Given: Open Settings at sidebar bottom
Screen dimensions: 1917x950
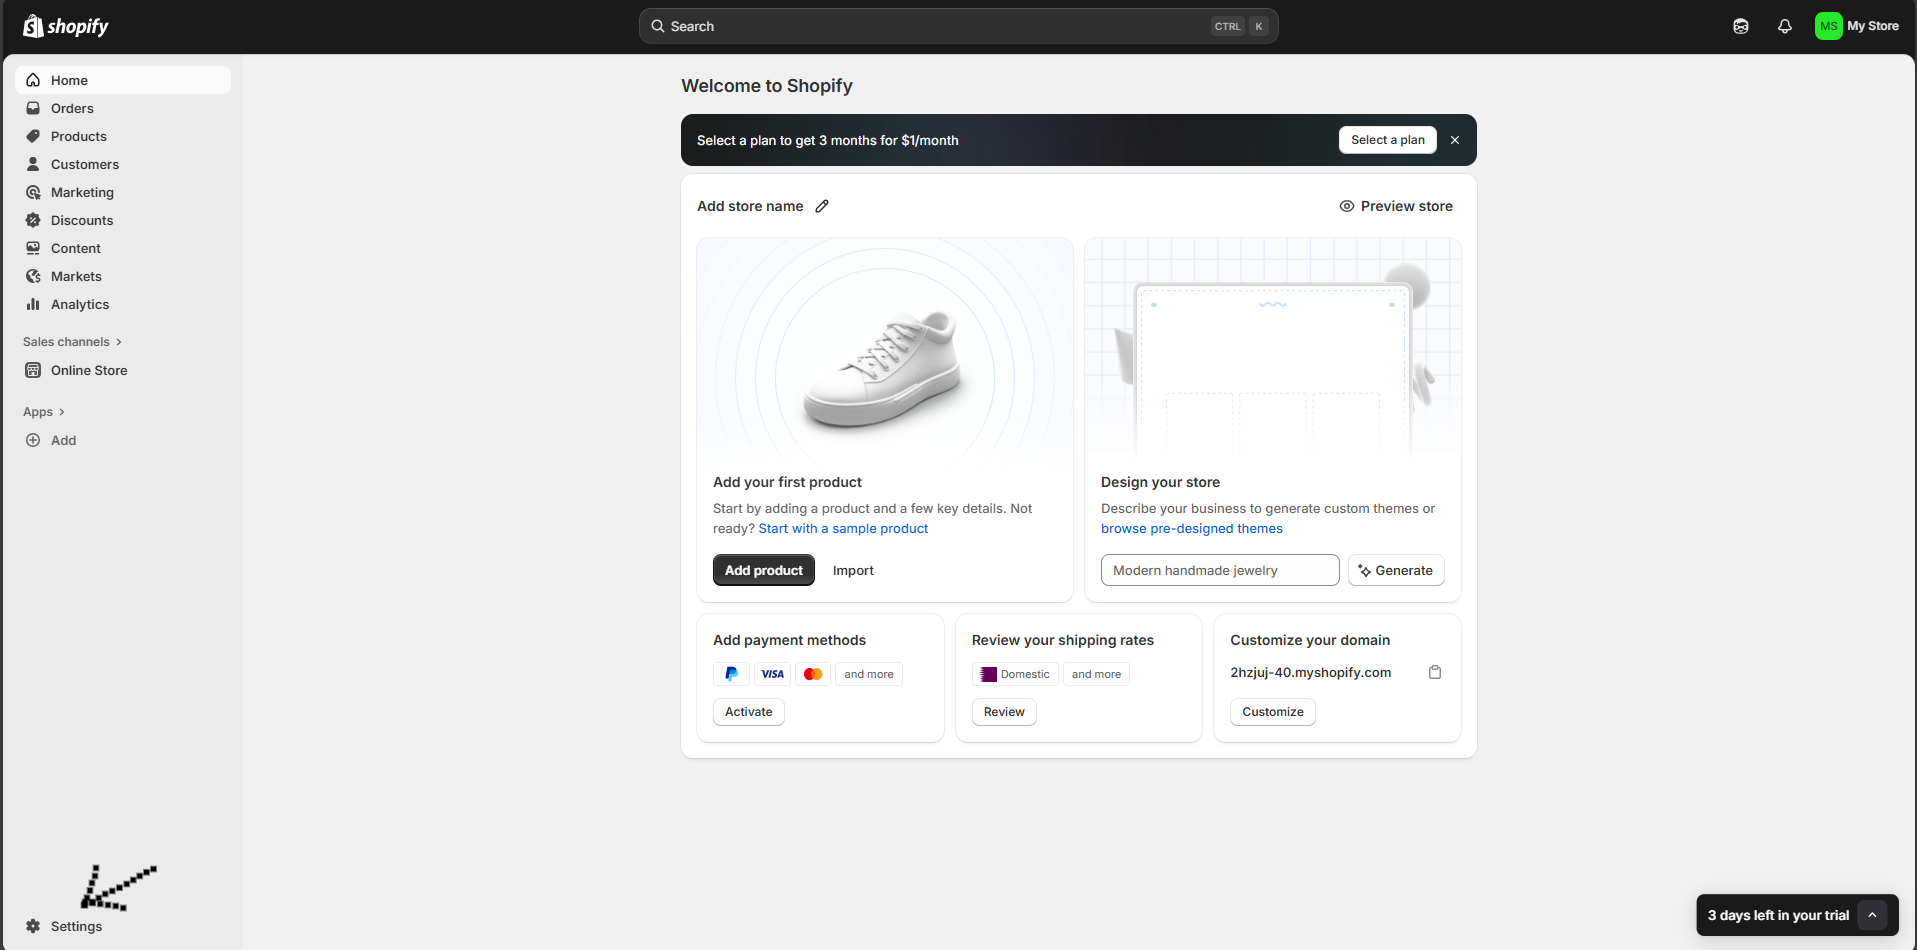Looking at the screenshot, I should (x=123, y=926).
